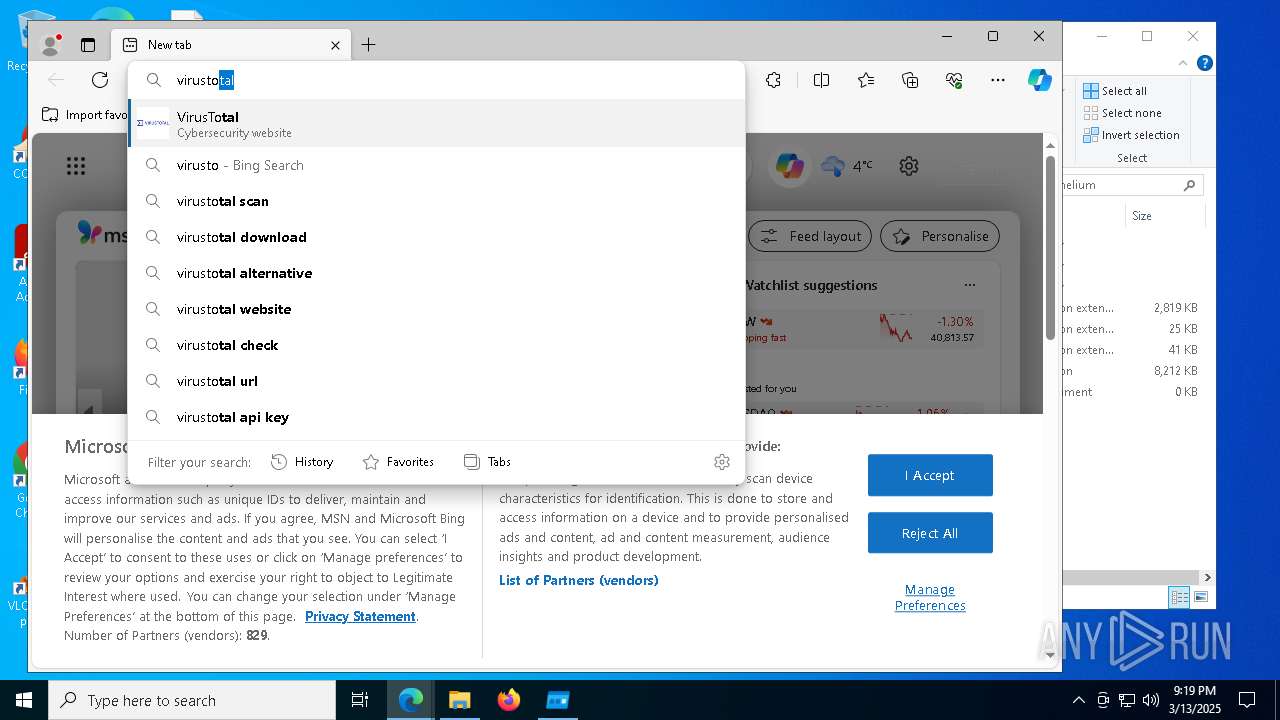Click Select all in the Explorer window
The width and height of the screenshot is (1280, 720).
(1115, 91)
